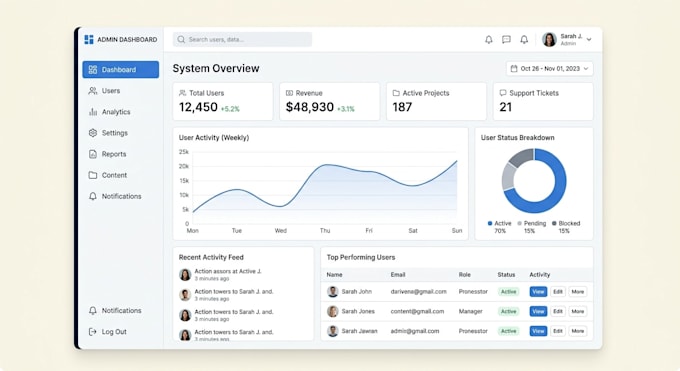This screenshot has width=680, height=371.
Task: Open More options for Sarah Jones
Action: click(578, 312)
